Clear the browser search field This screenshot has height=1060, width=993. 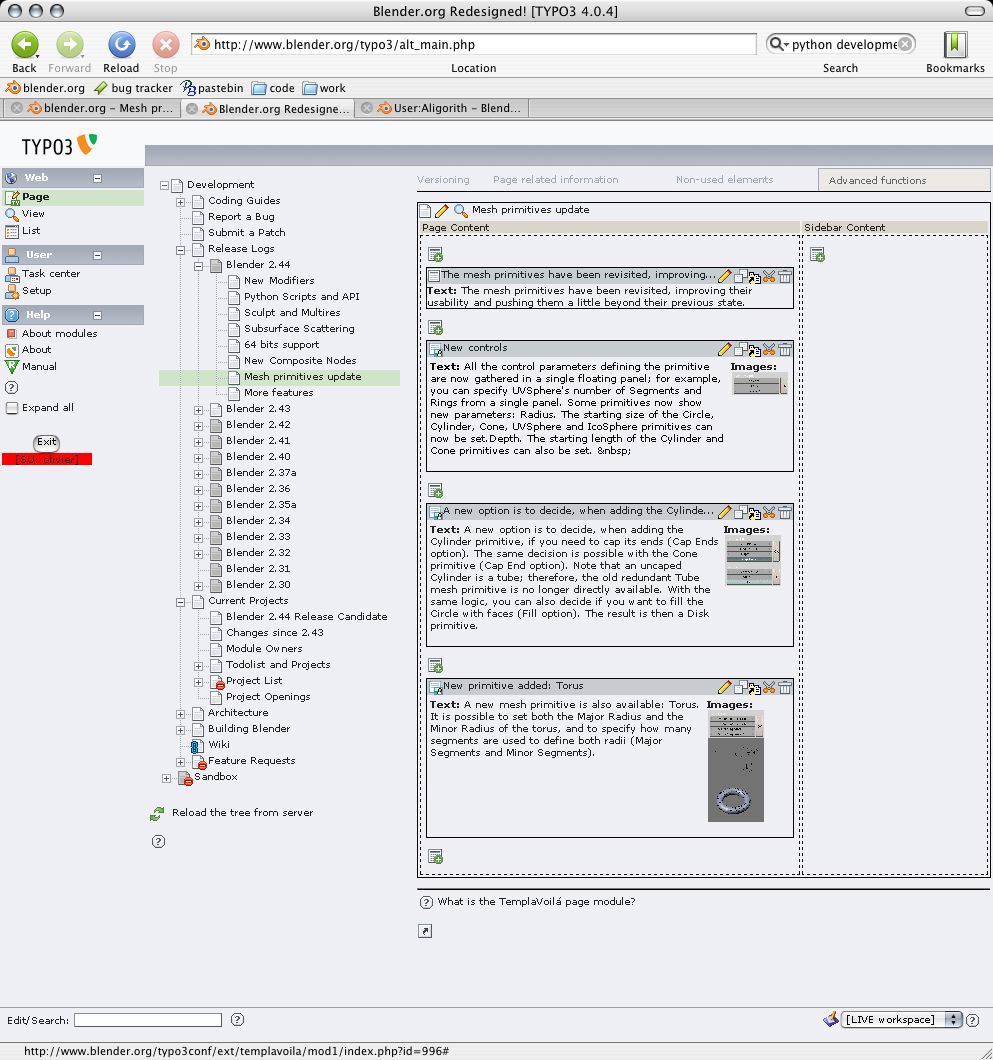(x=905, y=44)
